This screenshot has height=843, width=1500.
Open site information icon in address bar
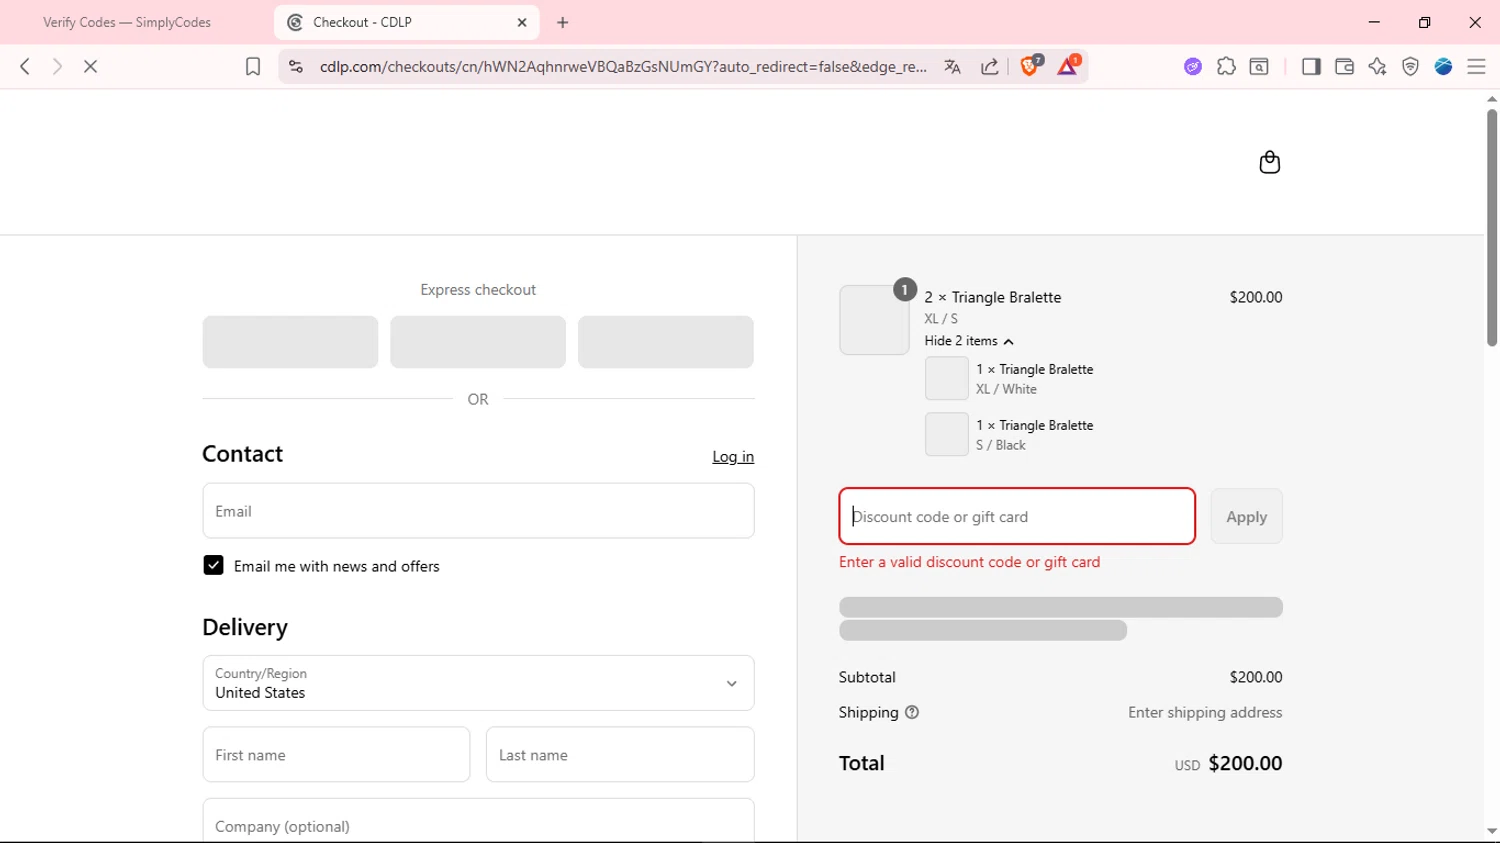[295, 66]
